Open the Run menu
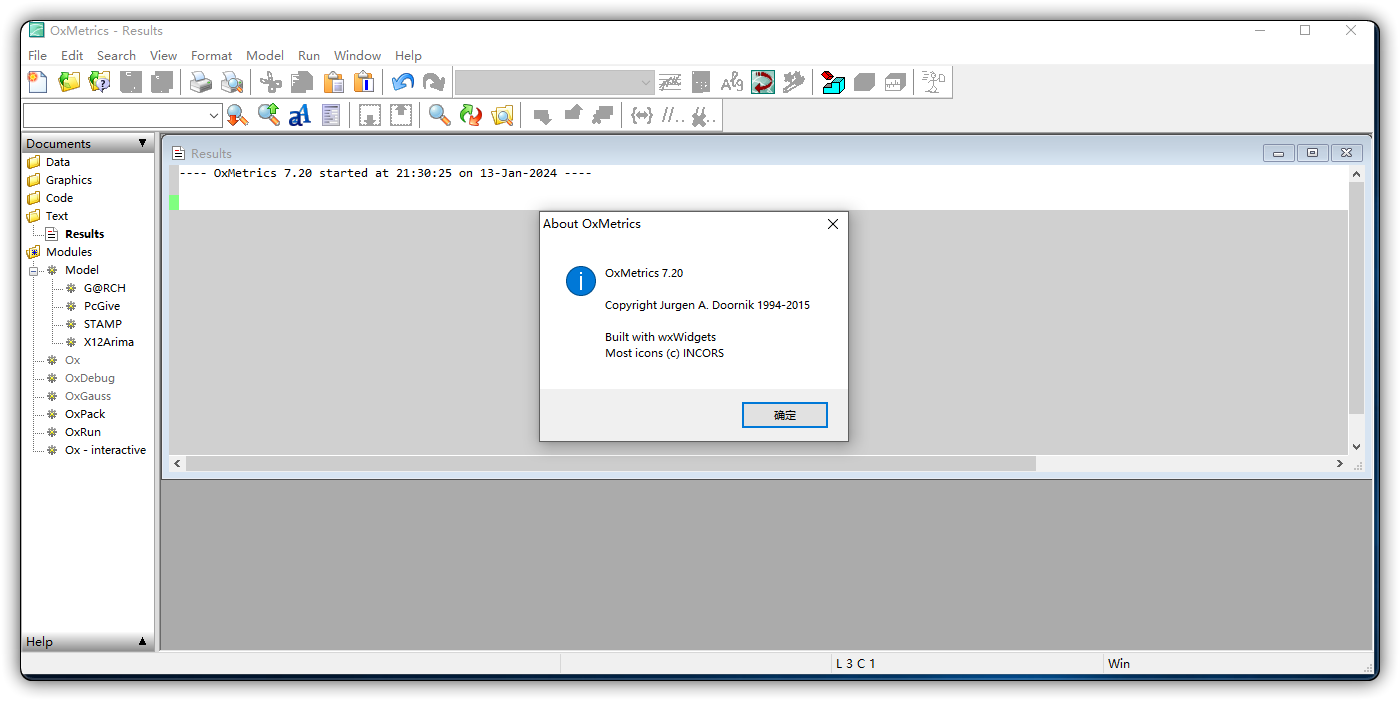The width and height of the screenshot is (1400, 701). (x=309, y=56)
